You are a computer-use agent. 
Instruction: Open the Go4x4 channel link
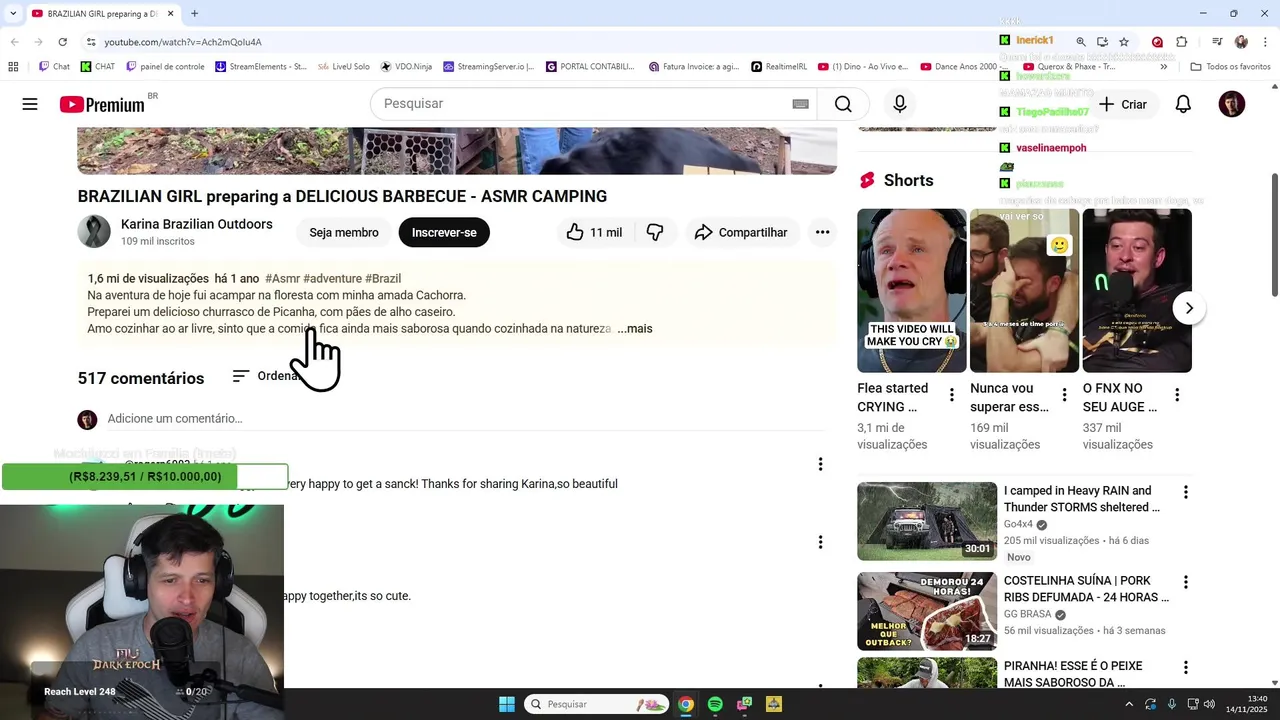click(x=1018, y=524)
